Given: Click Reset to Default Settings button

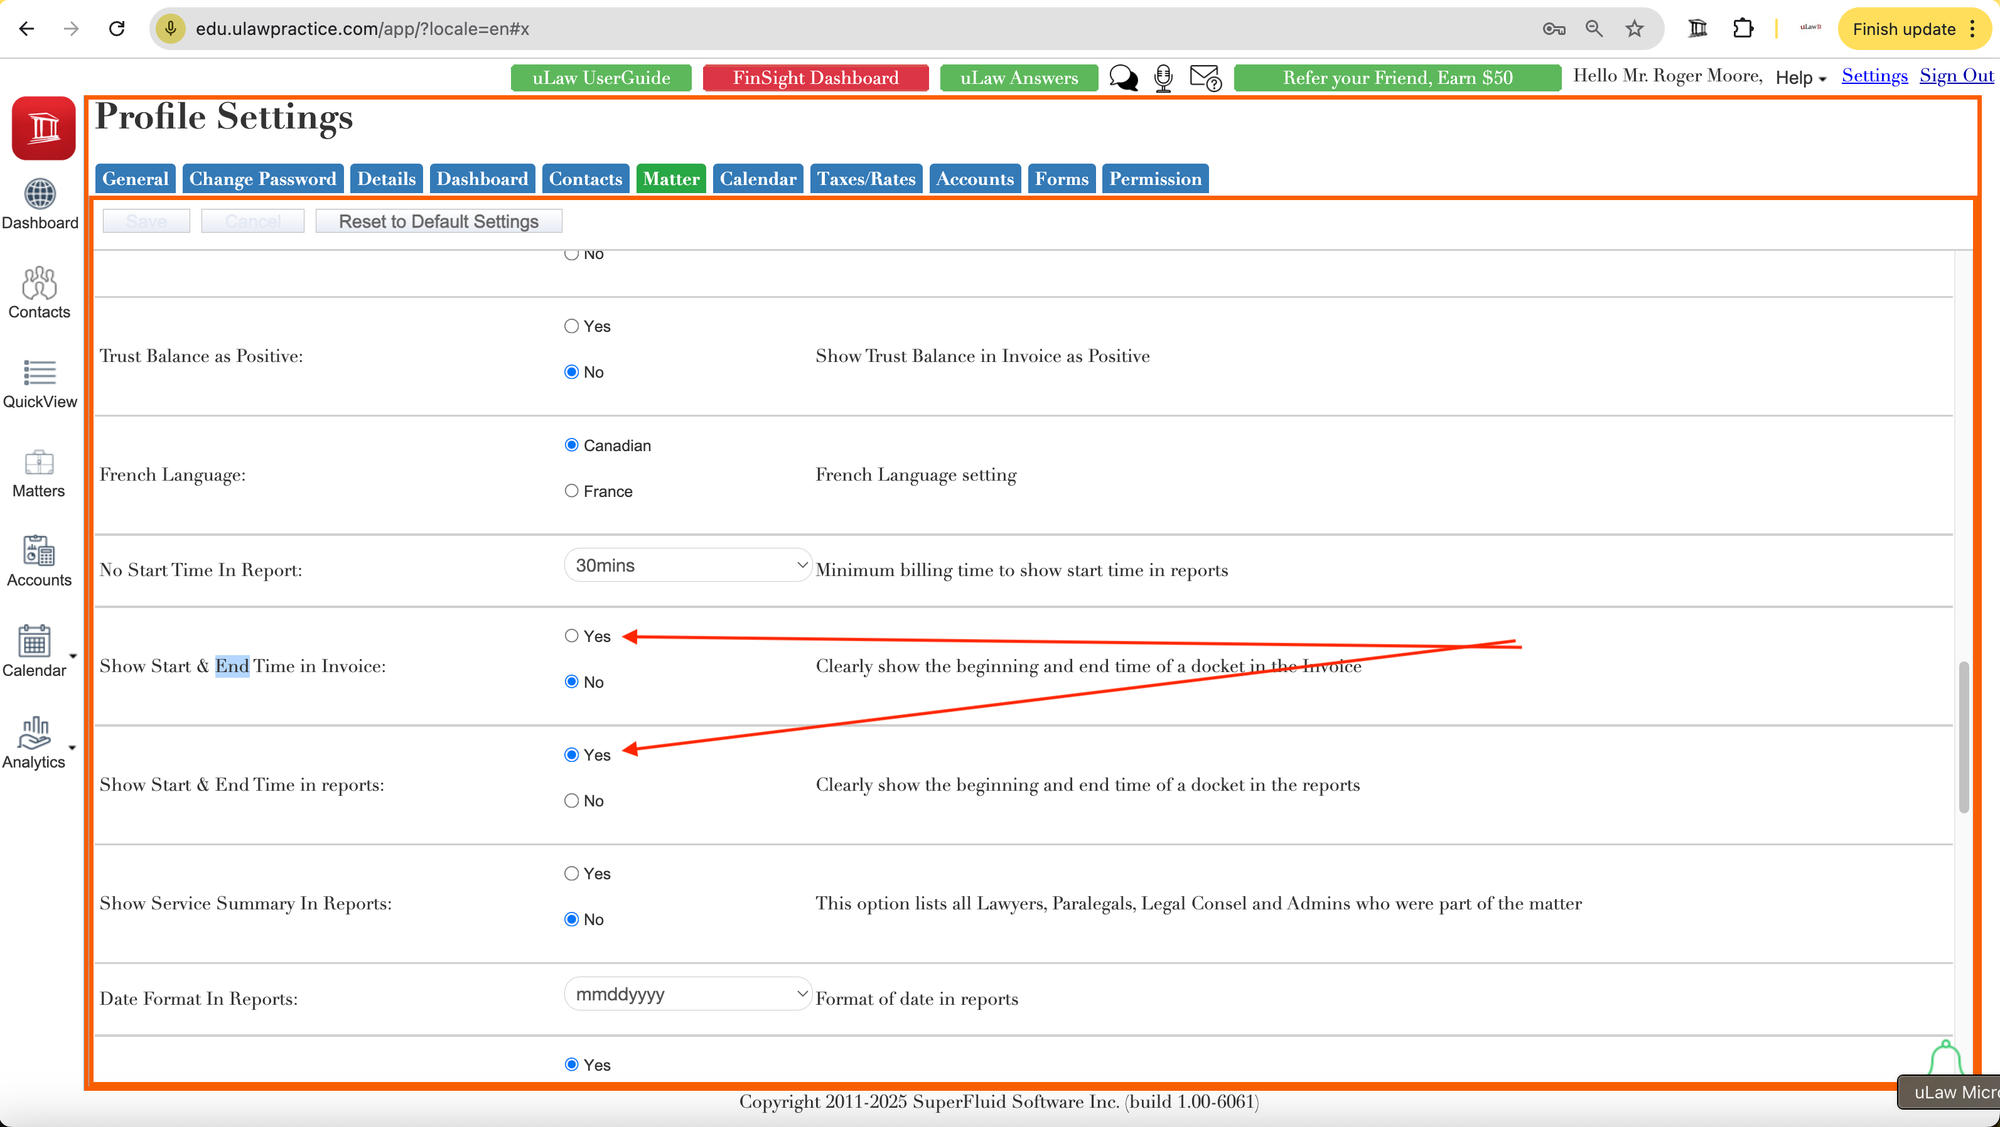Looking at the screenshot, I should click(x=438, y=222).
